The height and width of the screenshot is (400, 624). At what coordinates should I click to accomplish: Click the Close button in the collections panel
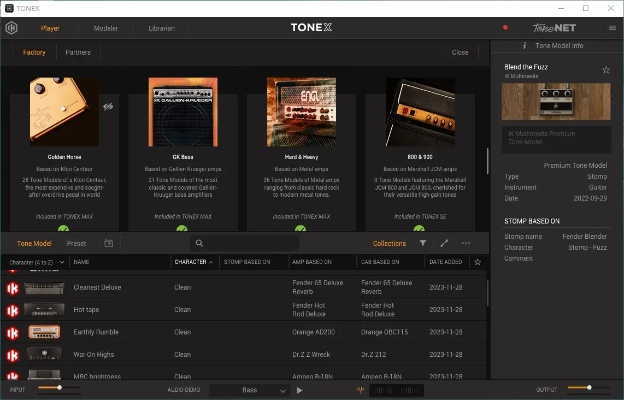point(459,52)
